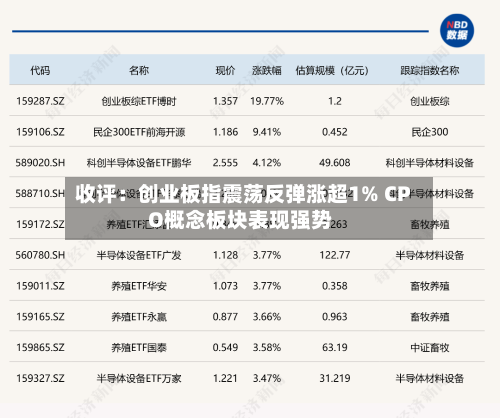The height and width of the screenshot is (418, 500).
Task: Click the code 159327.SZ
Action: pos(40,378)
